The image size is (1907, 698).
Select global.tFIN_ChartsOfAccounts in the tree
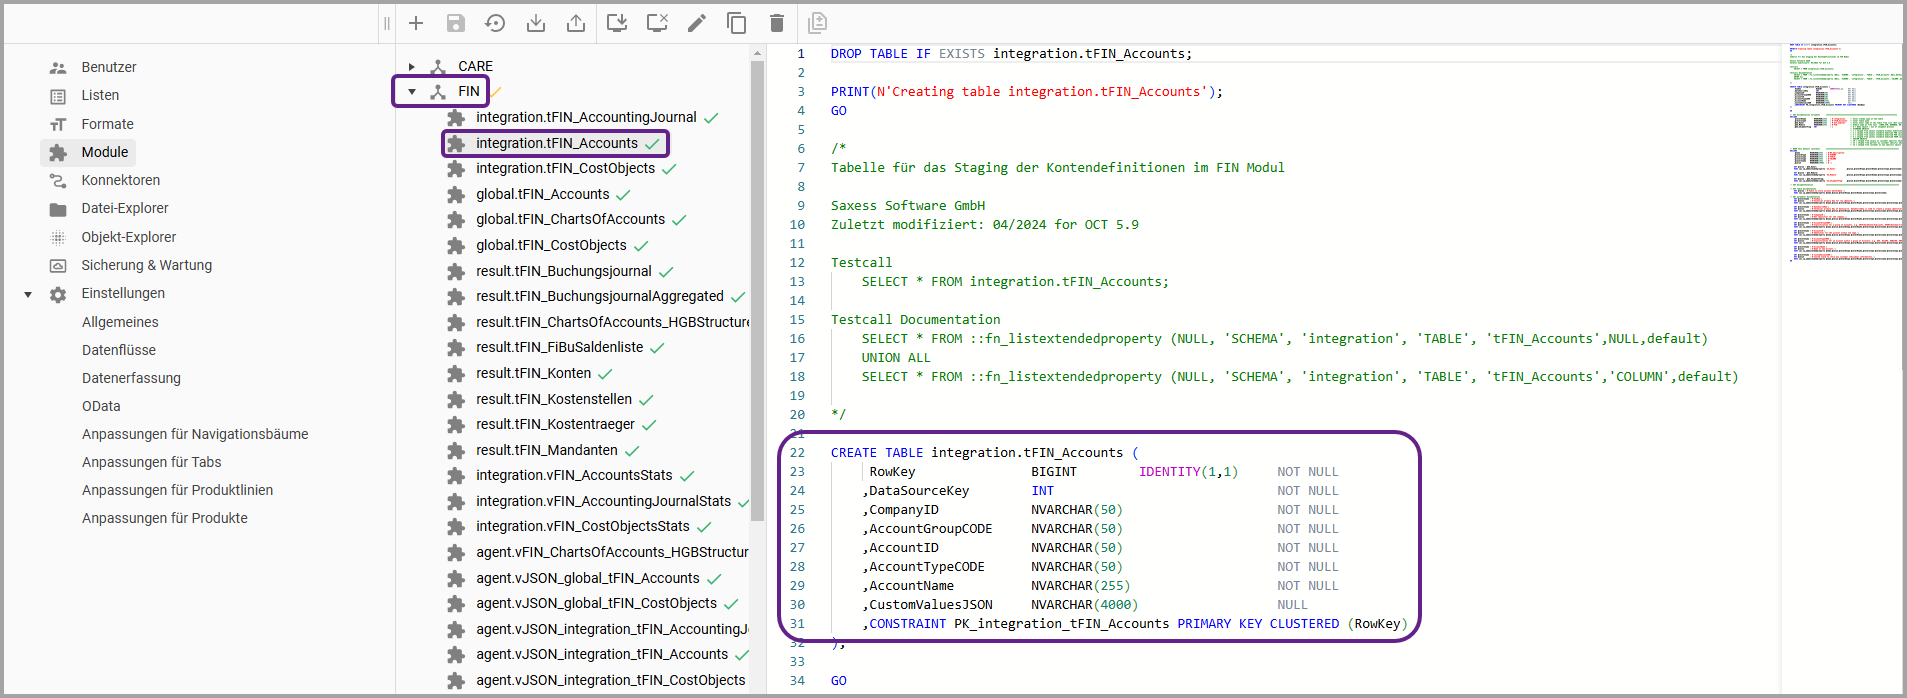click(570, 219)
